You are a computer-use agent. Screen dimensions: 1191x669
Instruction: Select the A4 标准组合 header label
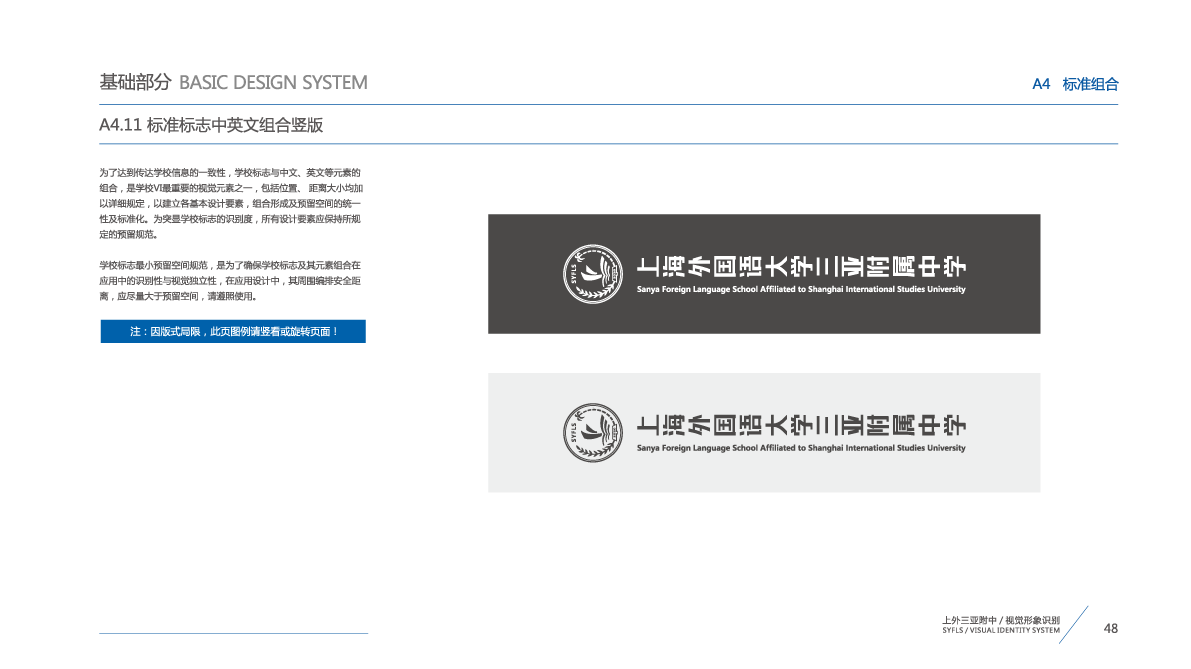point(1075,84)
